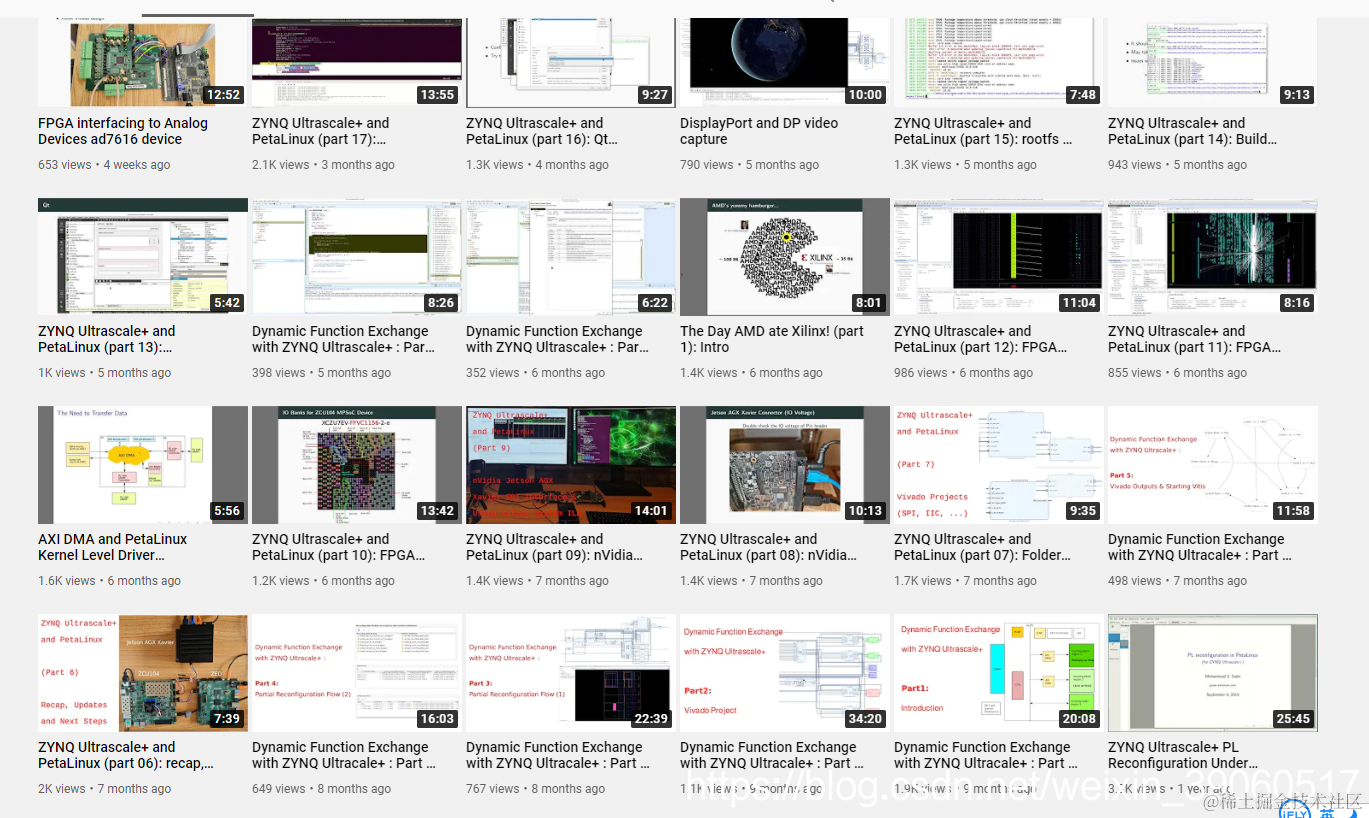Viewport: 1369px width, 818px height.
Task: Open Dynamic Function Exchange title with 767 views
Action: click(x=558, y=755)
